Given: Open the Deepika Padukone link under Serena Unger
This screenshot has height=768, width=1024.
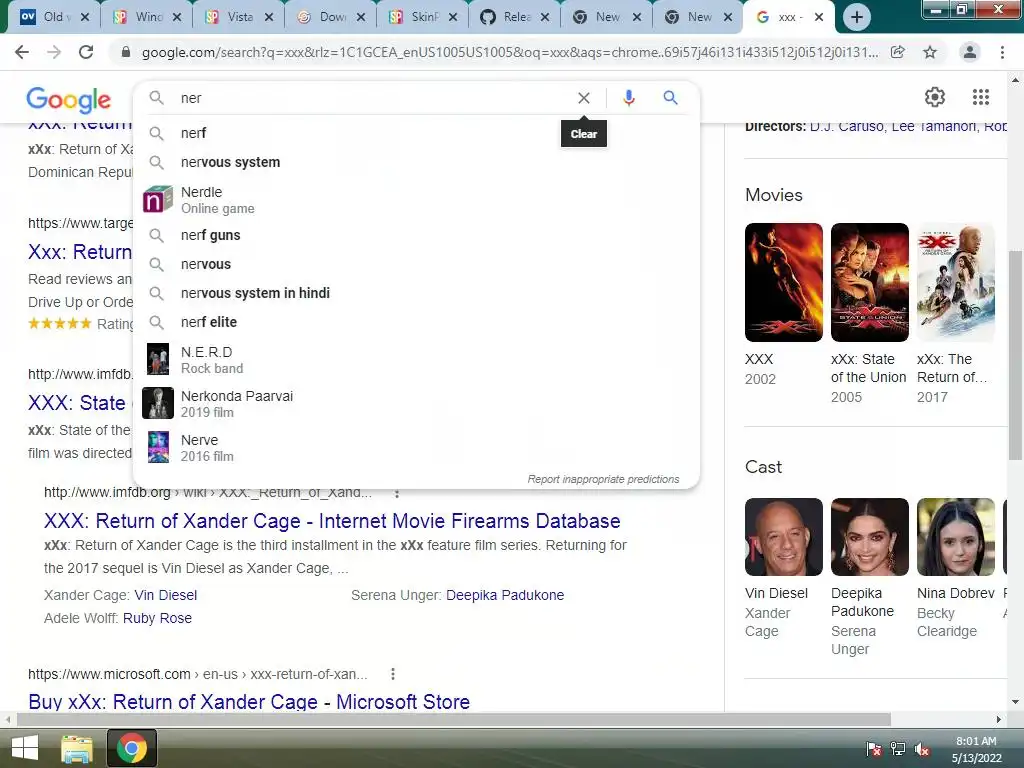Looking at the screenshot, I should tap(505, 595).
